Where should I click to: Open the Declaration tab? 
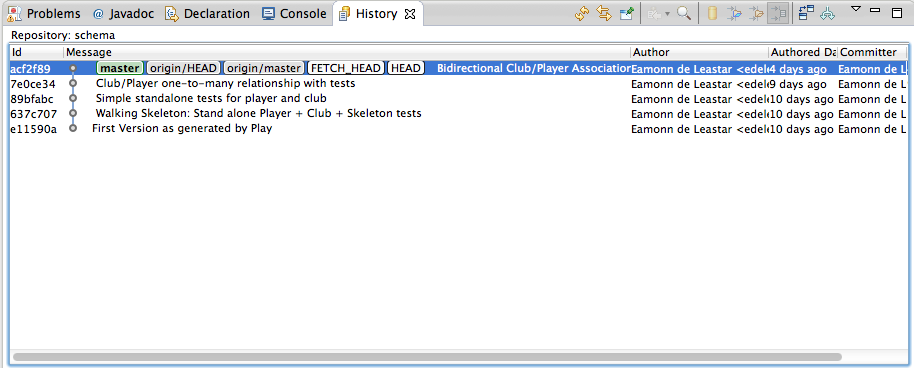coord(208,13)
